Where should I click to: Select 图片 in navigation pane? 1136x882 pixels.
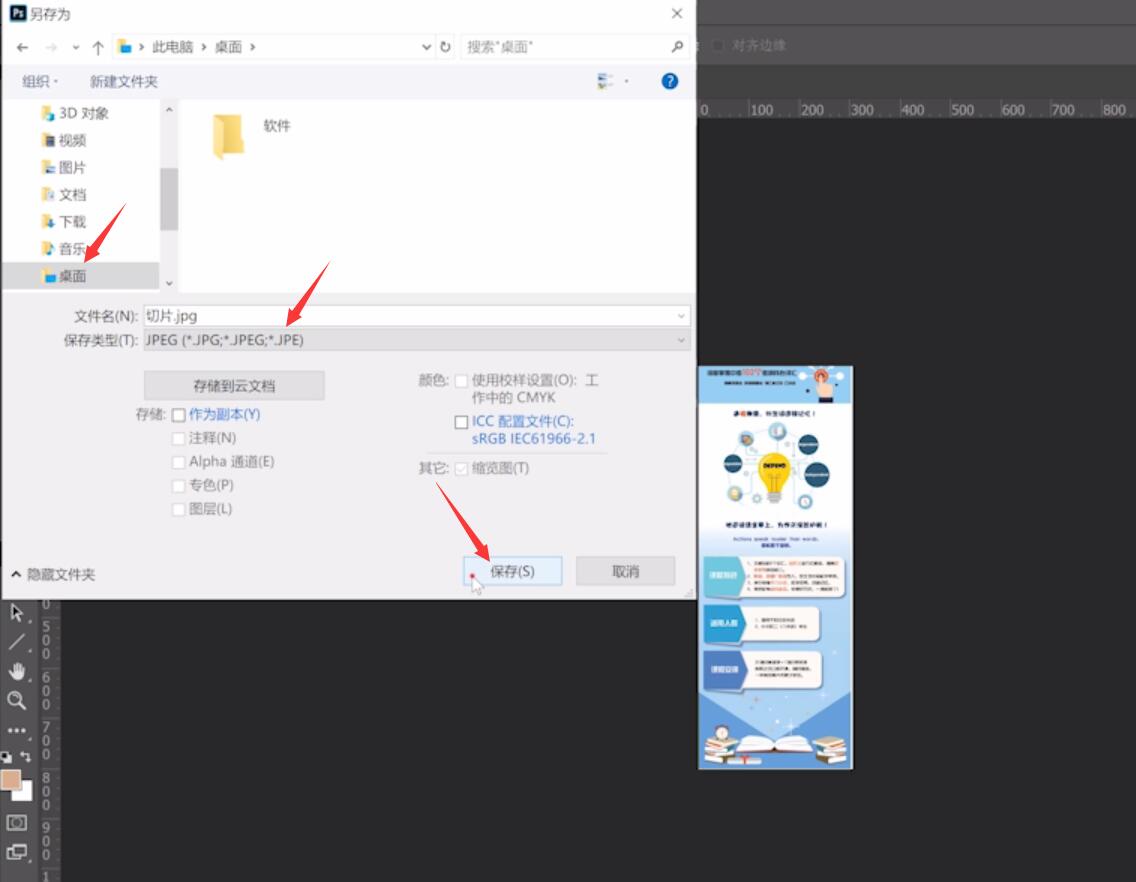click(64, 167)
